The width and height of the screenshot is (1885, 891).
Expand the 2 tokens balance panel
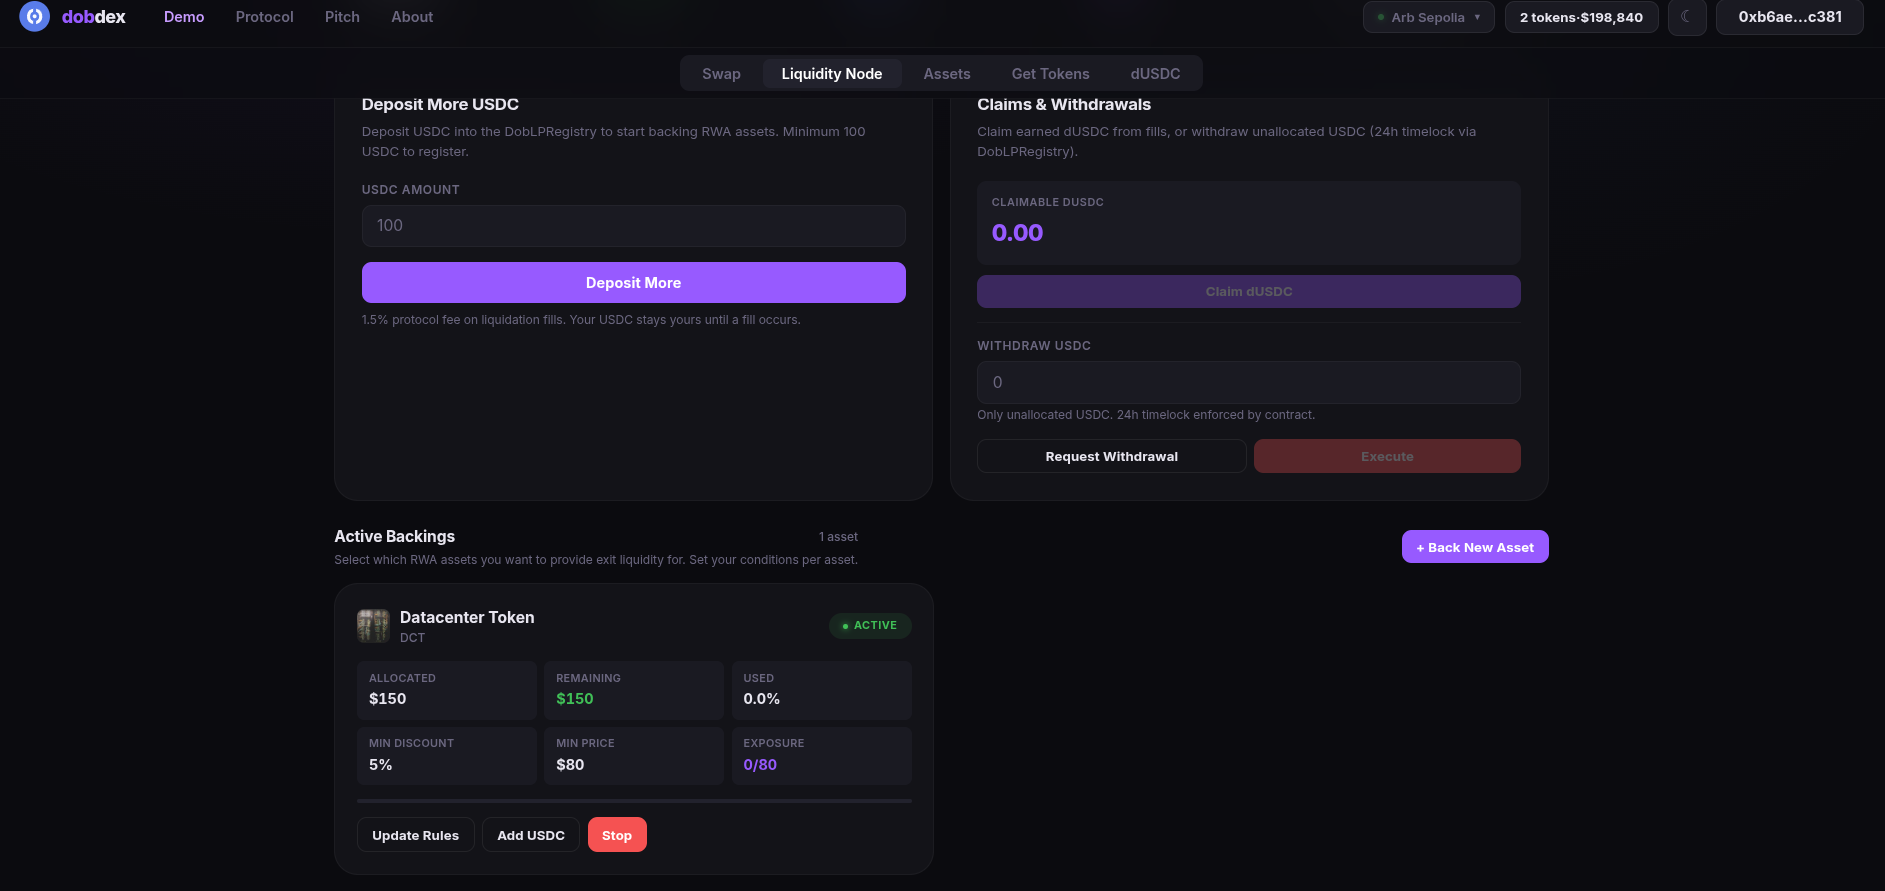[1581, 17]
